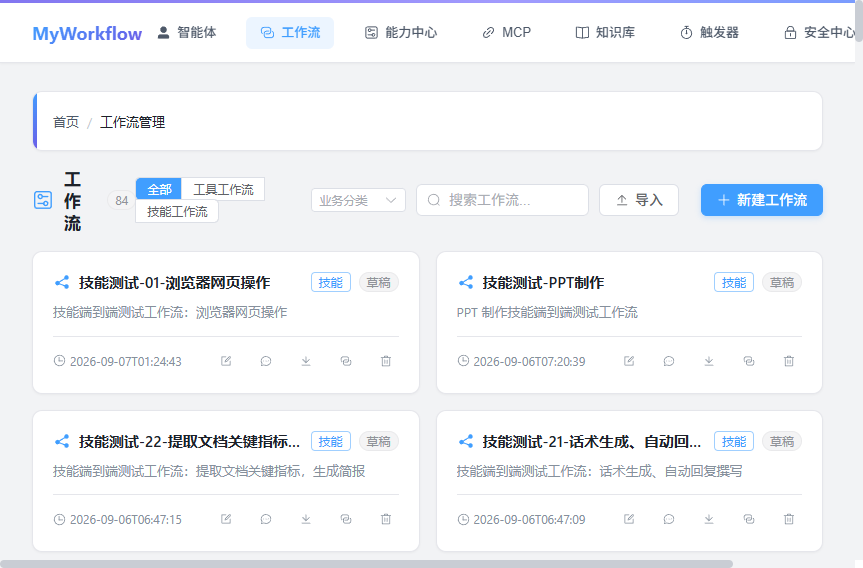Click the horizontal scrollbar
863x568 pixels.
pyautogui.click(x=366, y=564)
